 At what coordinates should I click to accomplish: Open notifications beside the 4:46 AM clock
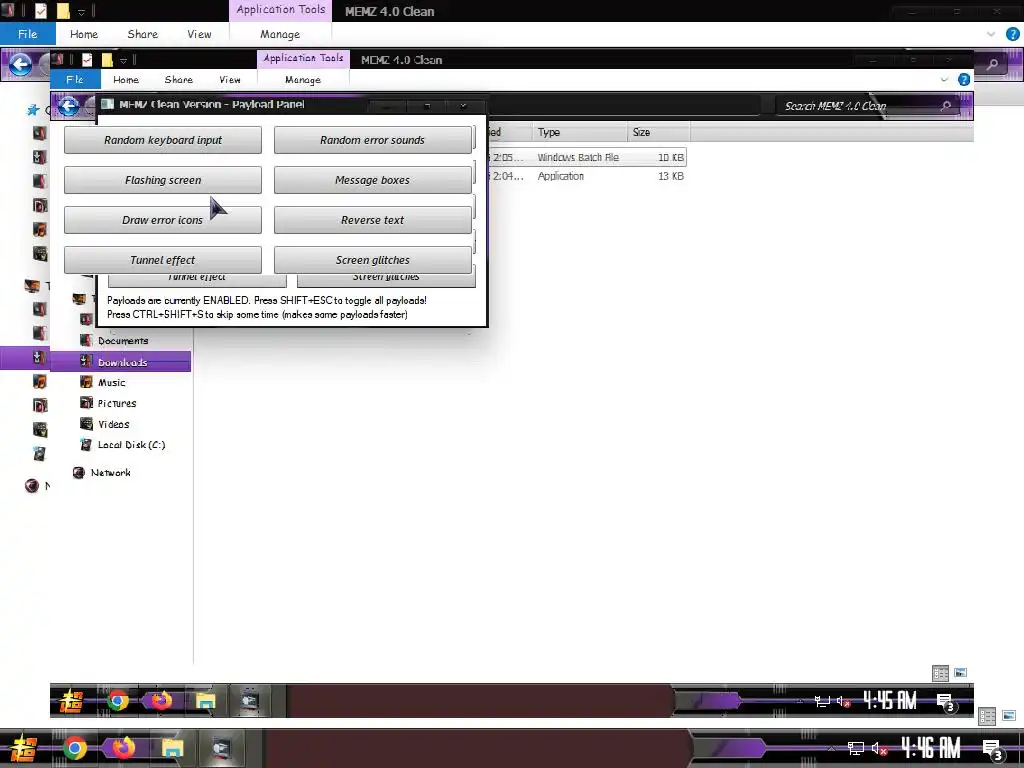993,750
